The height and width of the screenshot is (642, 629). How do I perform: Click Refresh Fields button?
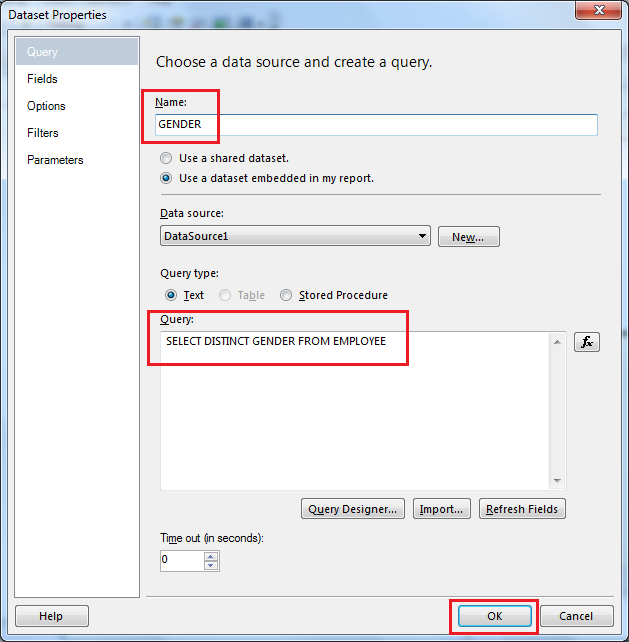click(522, 509)
